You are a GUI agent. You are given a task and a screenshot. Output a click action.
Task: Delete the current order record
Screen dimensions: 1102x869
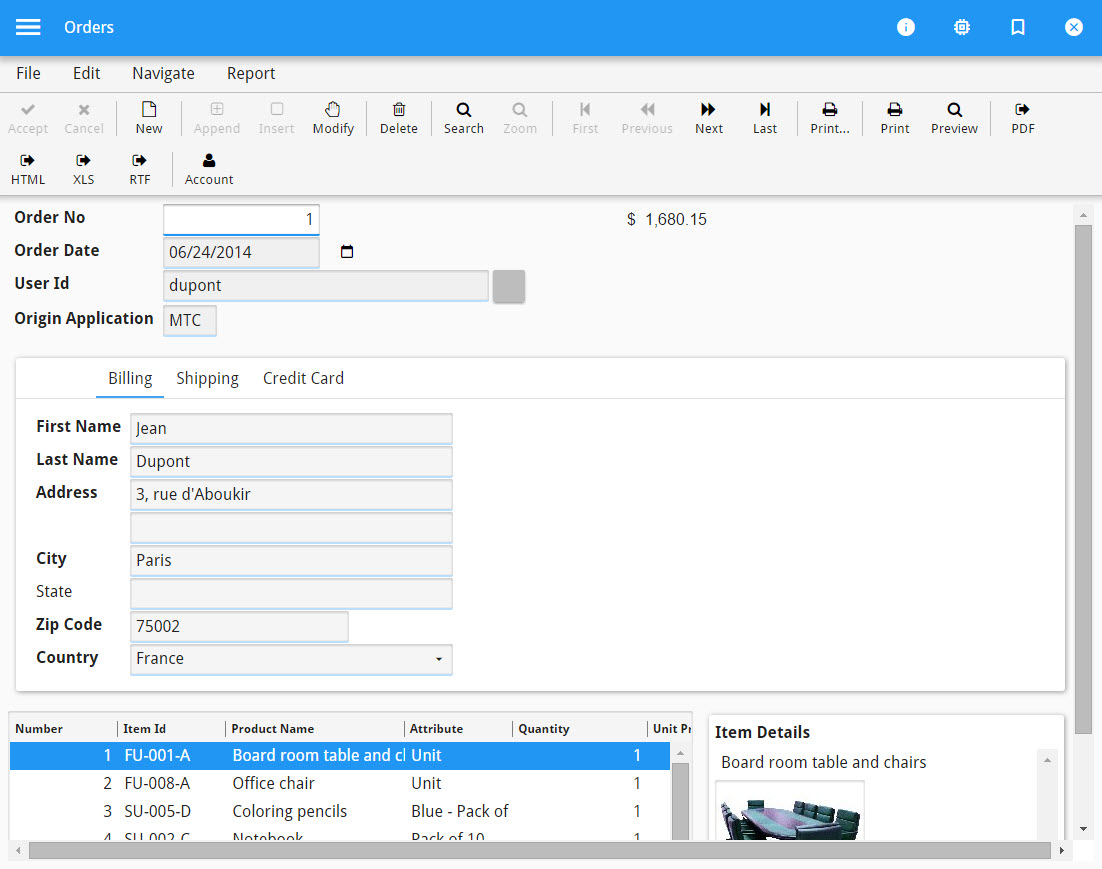[398, 118]
